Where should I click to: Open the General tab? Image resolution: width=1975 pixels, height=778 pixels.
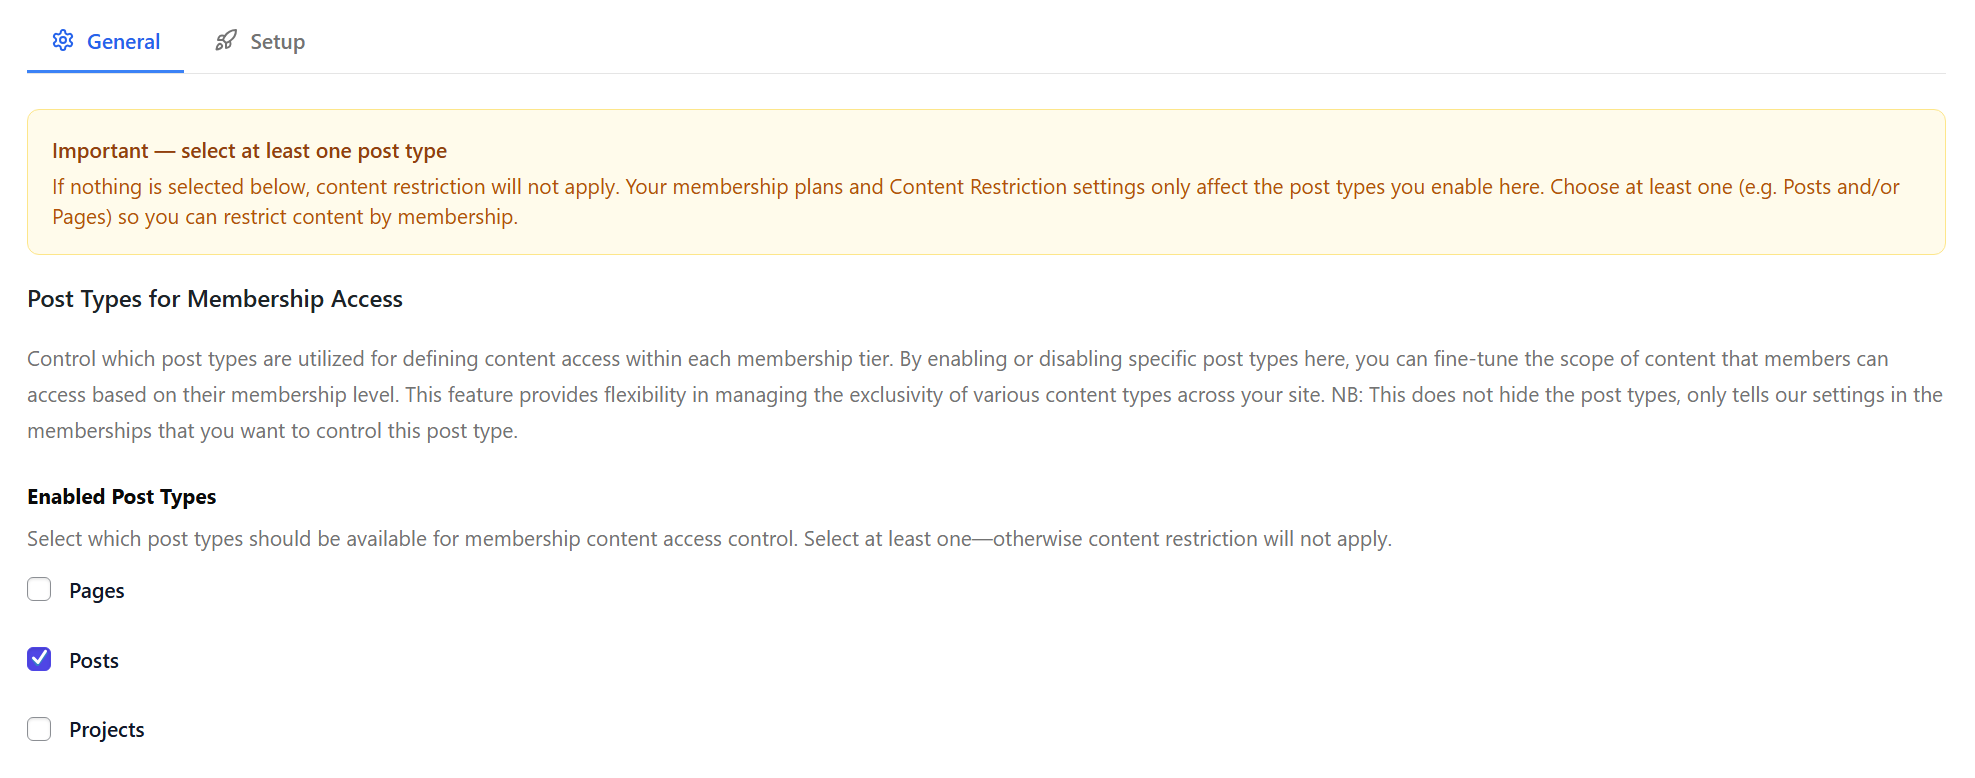click(123, 41)
